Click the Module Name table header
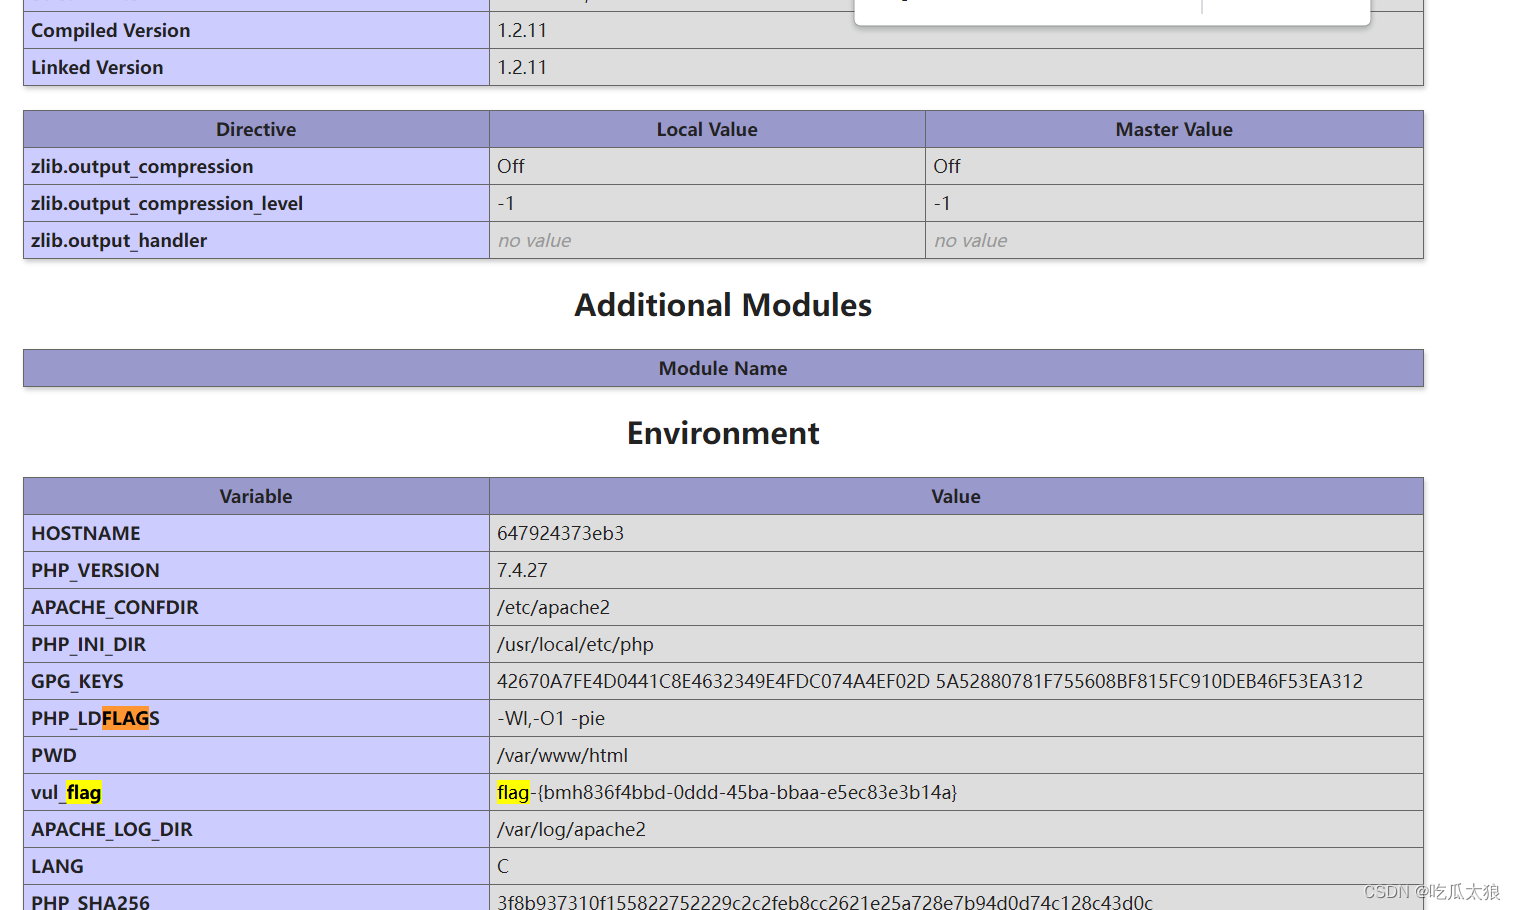Viewport: 1516px width, 910px height. (x=723, y=368)
